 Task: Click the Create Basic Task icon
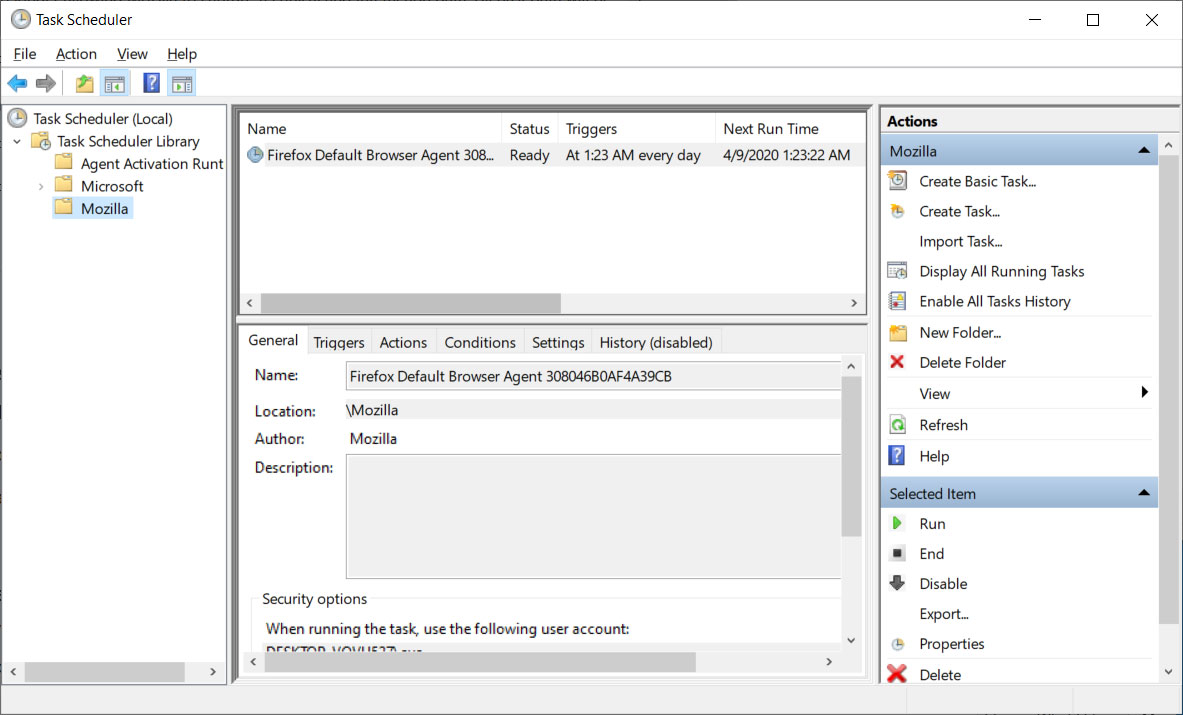[x=898, y=181]
